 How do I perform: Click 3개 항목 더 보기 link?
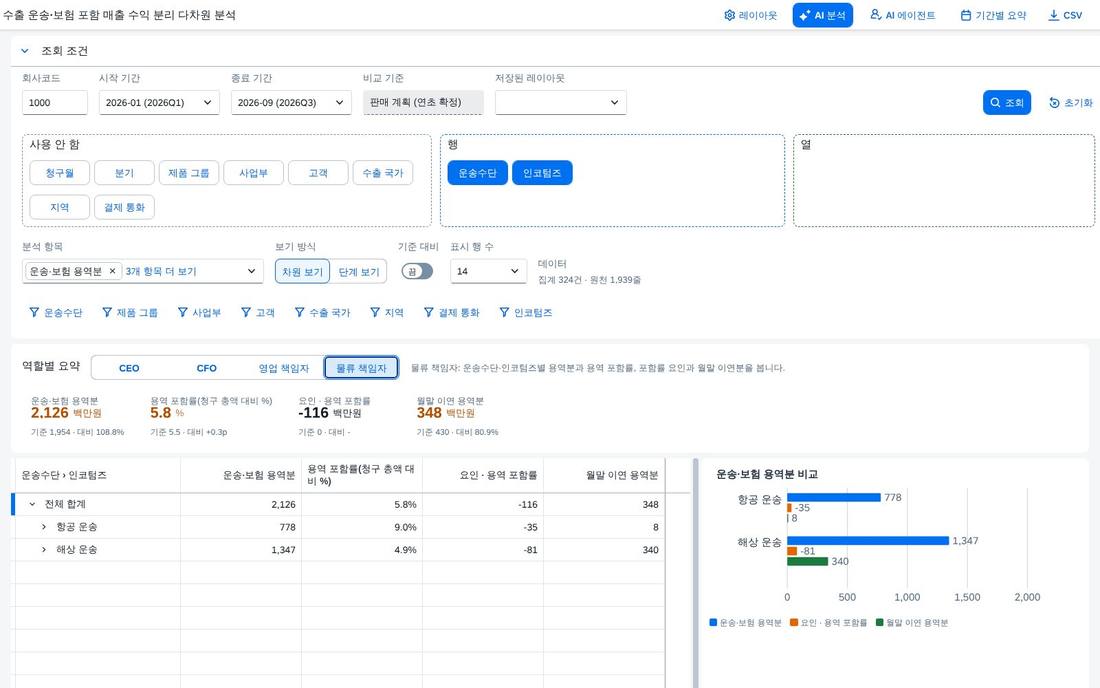(x=161, y=271)
